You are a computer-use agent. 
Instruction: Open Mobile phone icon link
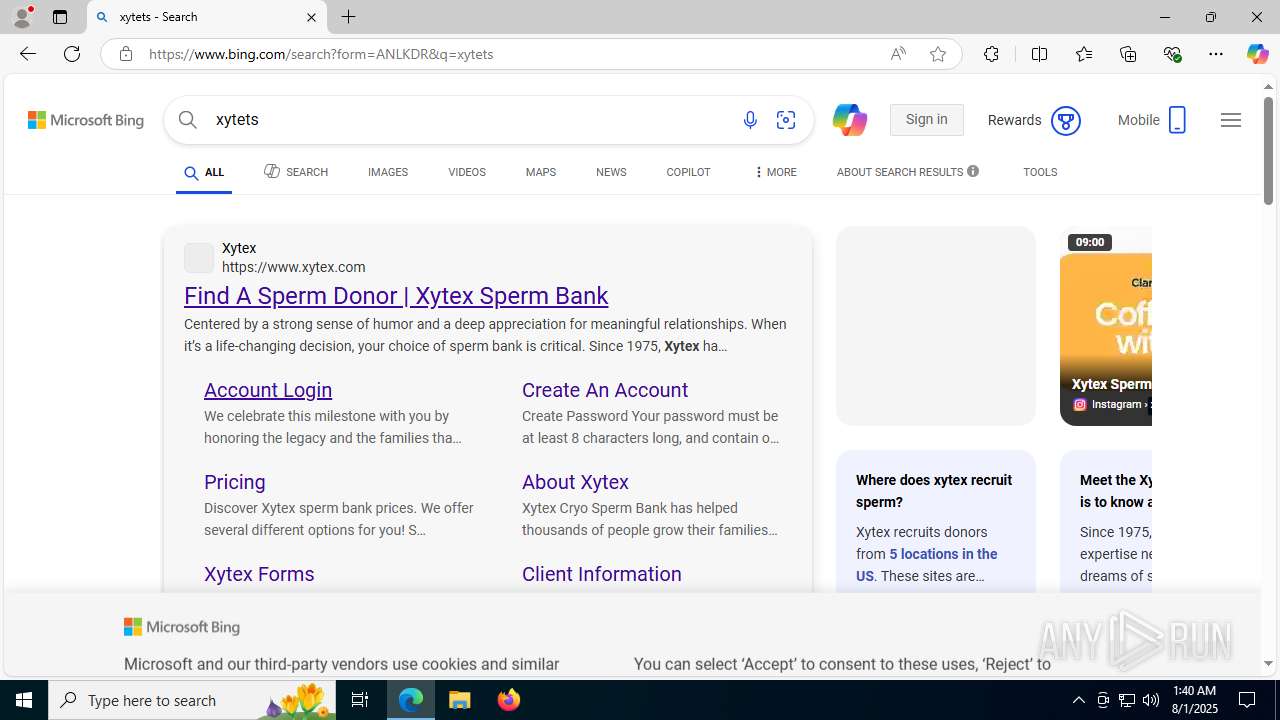click(x=1177, y=120)
